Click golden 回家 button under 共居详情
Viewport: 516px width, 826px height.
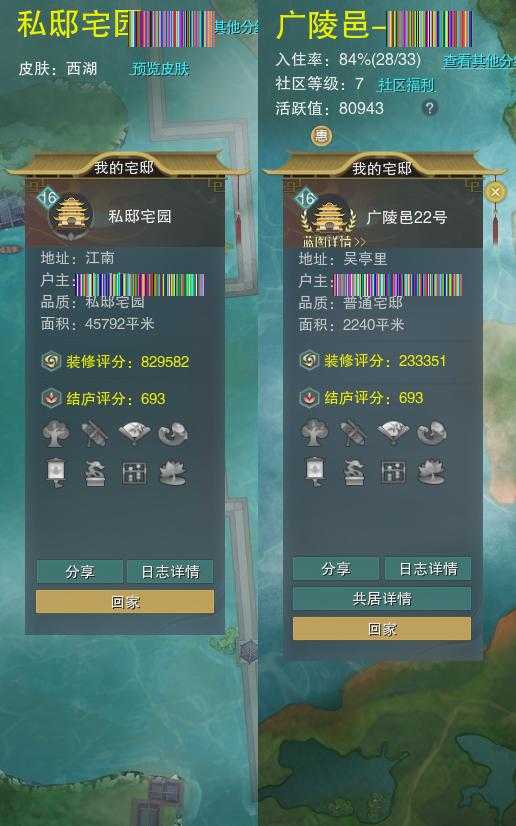coord(382,629)
